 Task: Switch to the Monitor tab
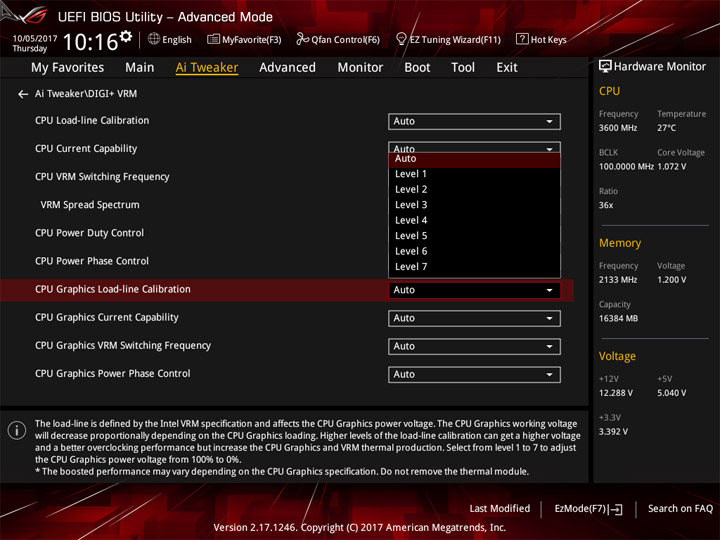point(360,68)
